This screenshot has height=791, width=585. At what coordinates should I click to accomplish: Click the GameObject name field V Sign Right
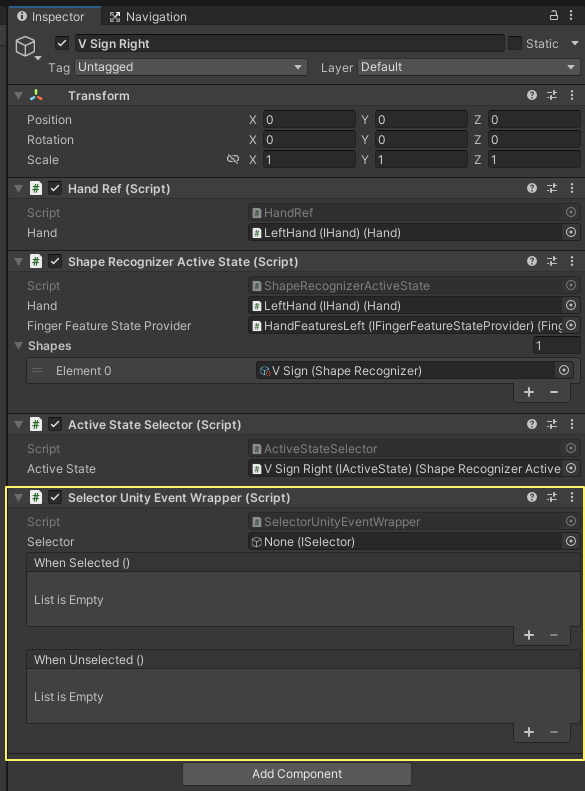coord(289,43)
